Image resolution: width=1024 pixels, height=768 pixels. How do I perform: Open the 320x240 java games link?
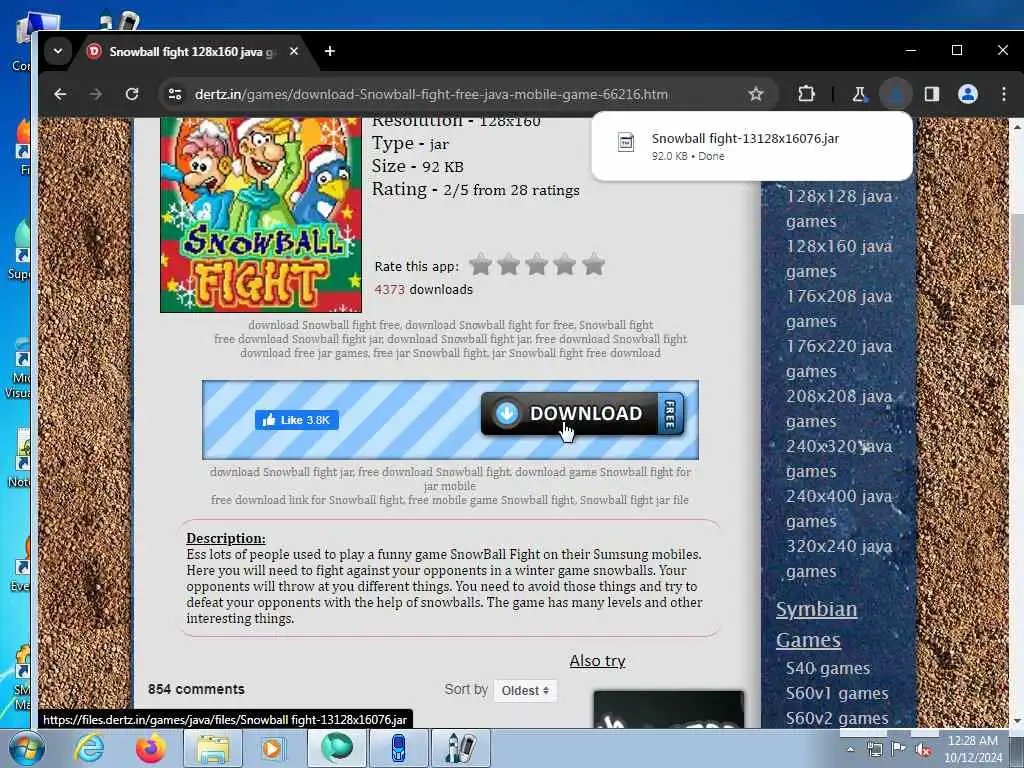[839, 558]
